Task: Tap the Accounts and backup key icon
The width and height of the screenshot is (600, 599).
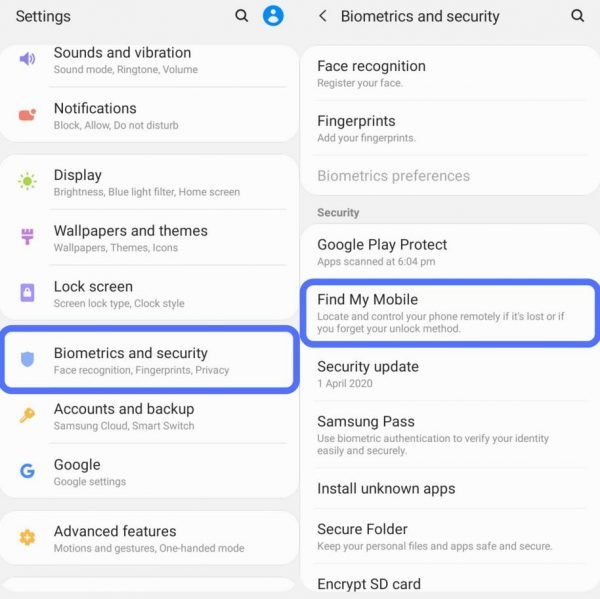Action: (27, 415)
